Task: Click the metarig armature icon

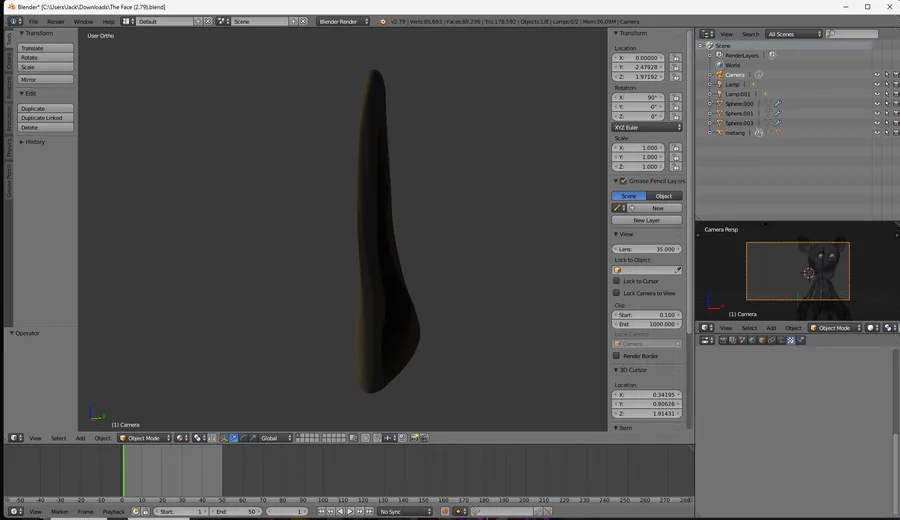Action: click(x=719, y=133)
